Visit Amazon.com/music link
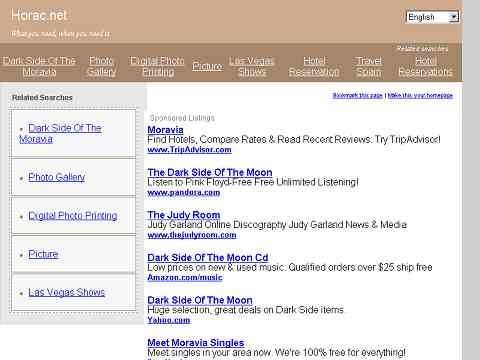Screen dimensions: 480x360 pyautogui.click(x=185, y=278)
